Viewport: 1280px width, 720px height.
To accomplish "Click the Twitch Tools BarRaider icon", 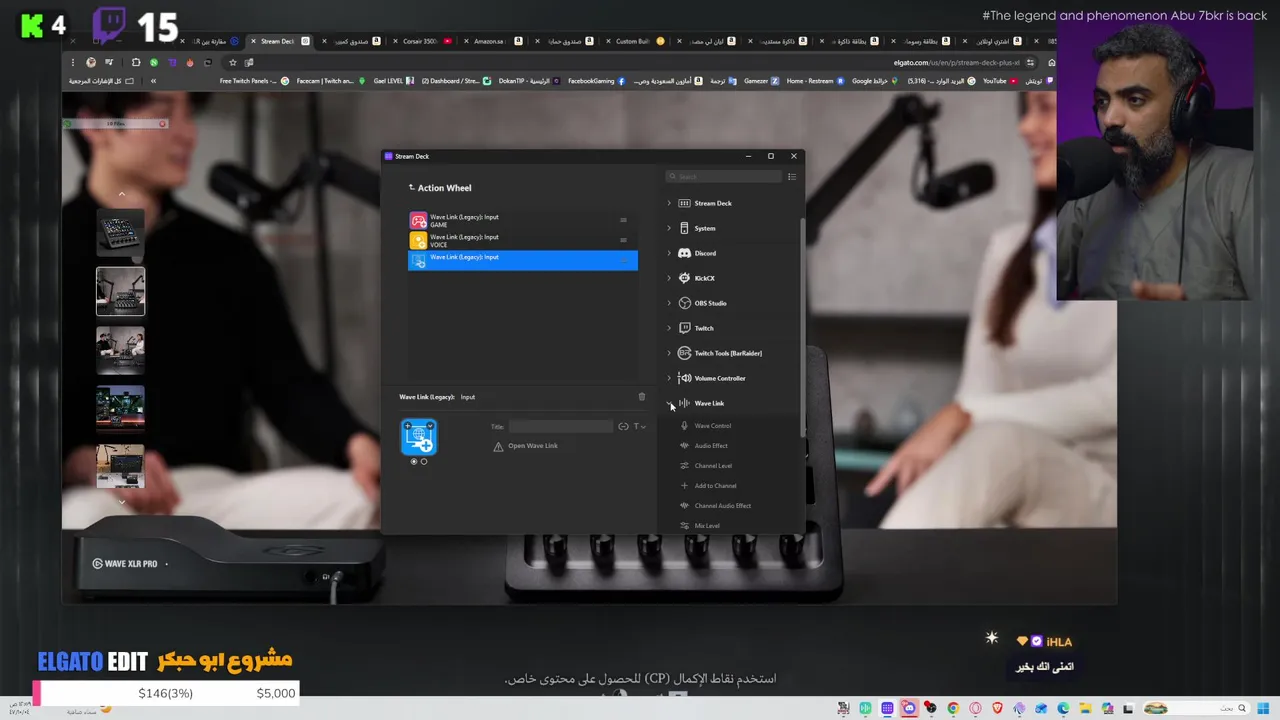I will tap(684, 353).
